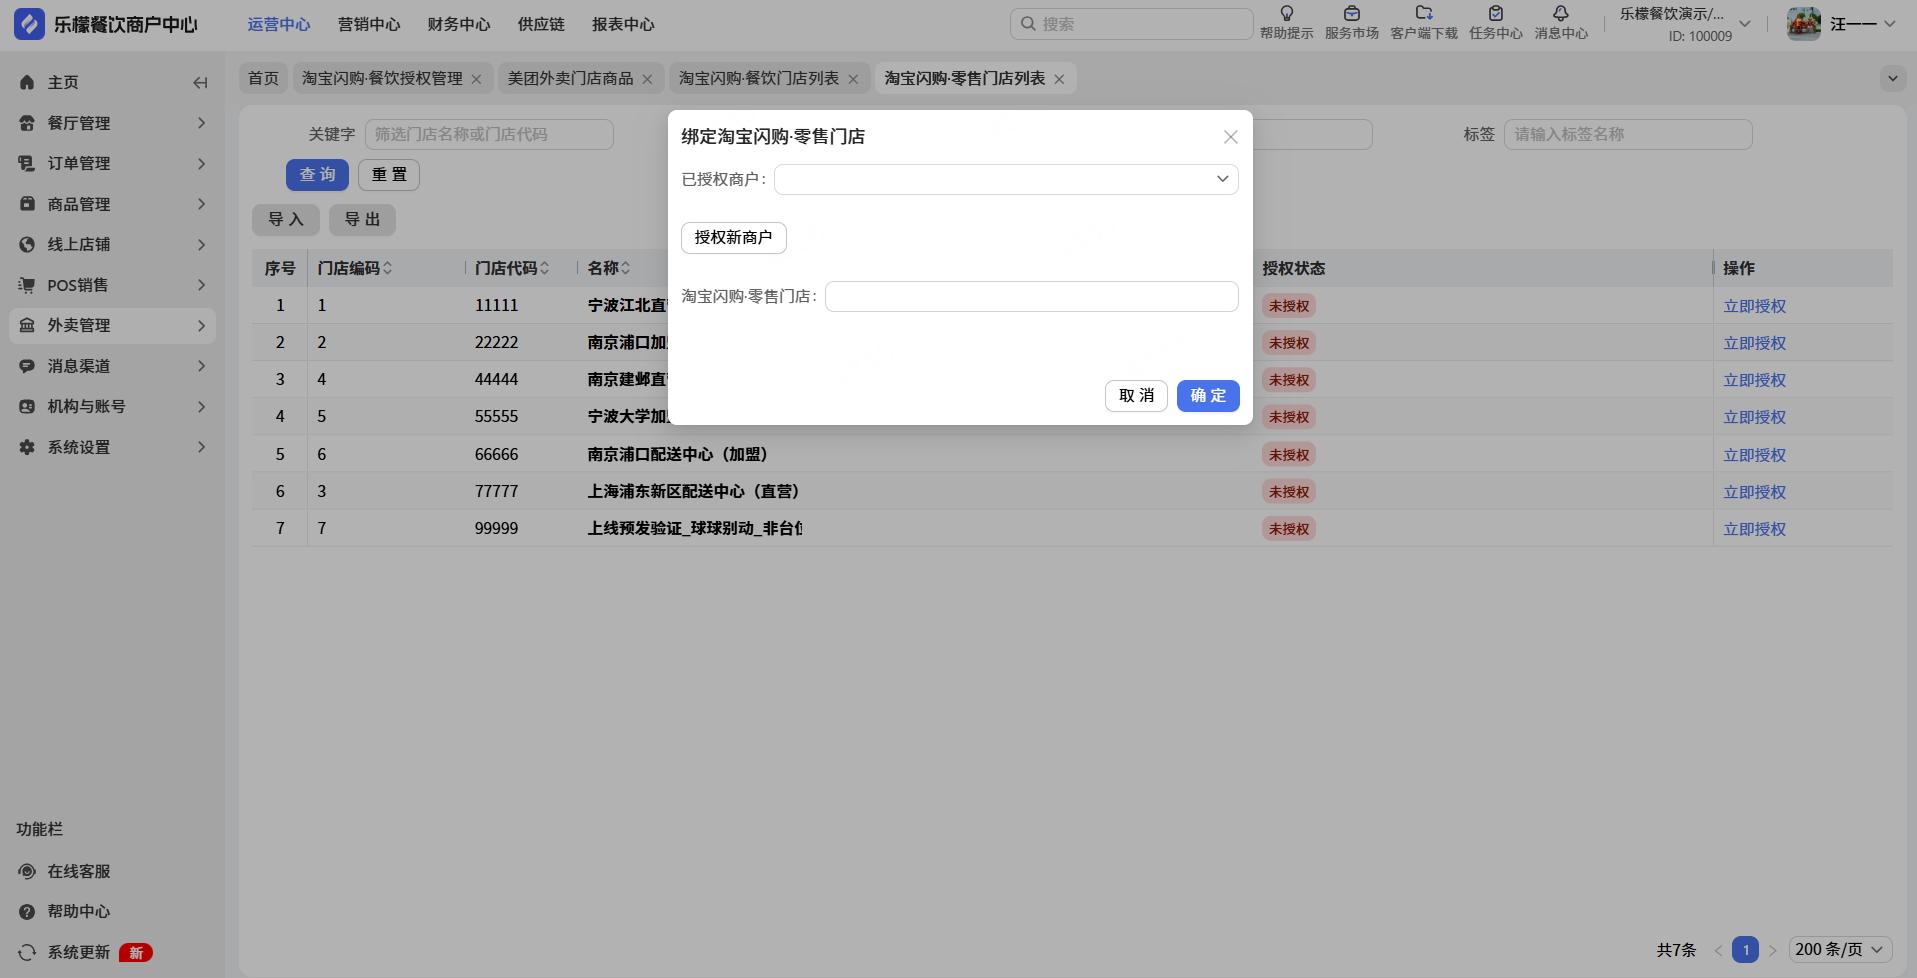Click the 重置 button
The image size is (1917, 978).
point(389,175)
